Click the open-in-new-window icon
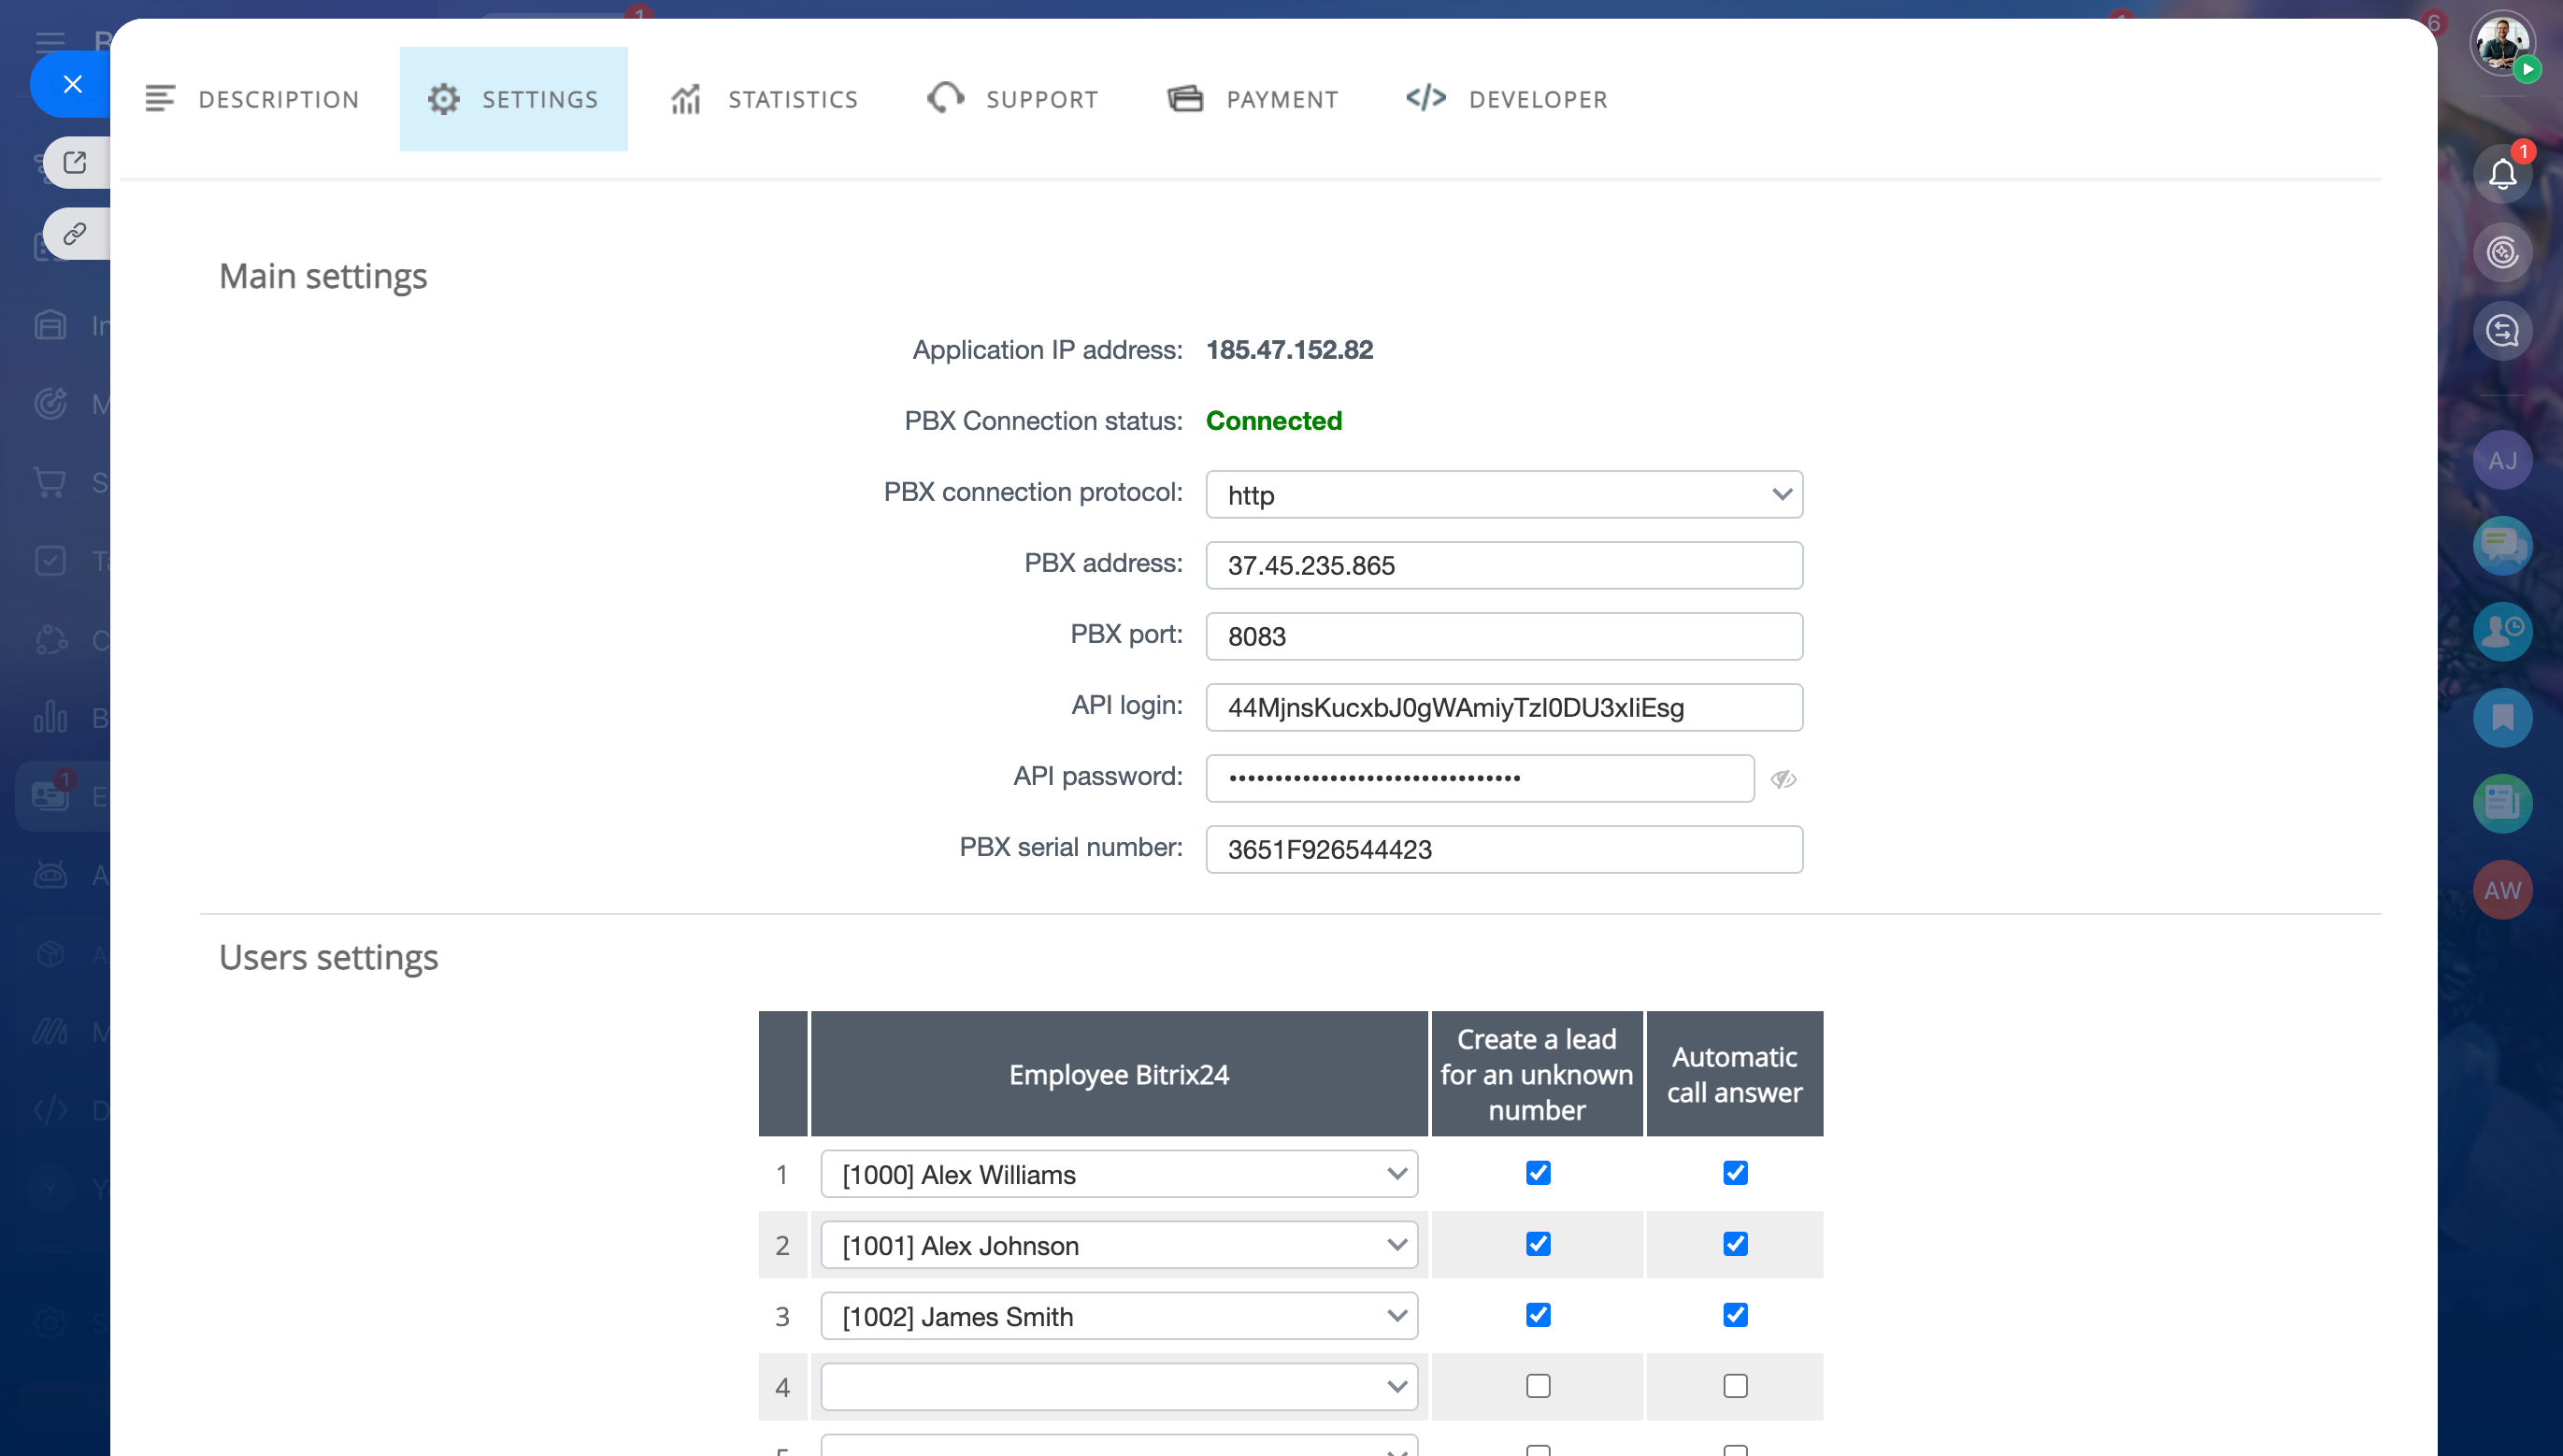This screenshot has height=1456, width=2563. pos(75,162)
